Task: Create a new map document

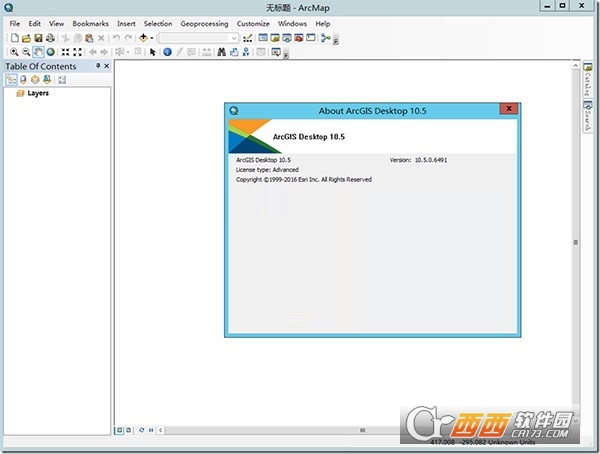Action: pyautogui.click(x=15, y=38)
